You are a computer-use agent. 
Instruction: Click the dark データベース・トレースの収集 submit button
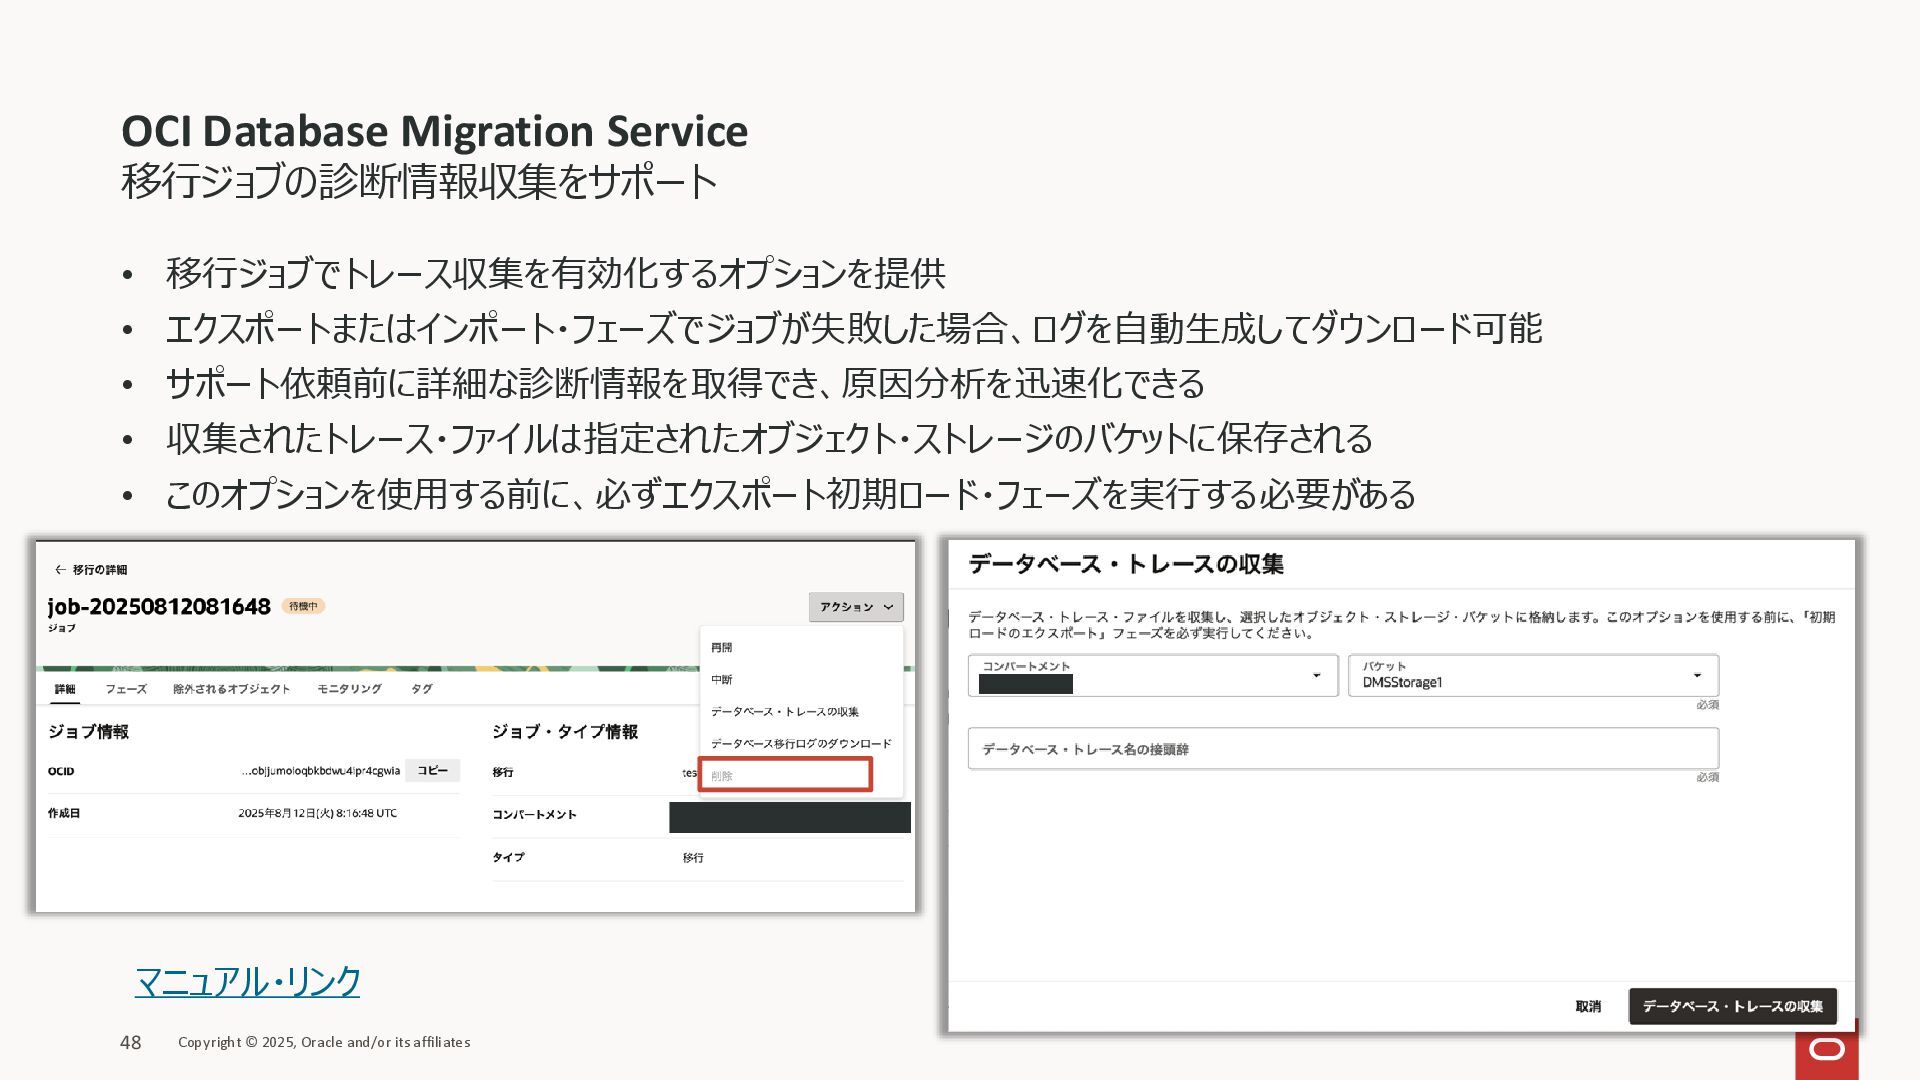(1733, 1007)
